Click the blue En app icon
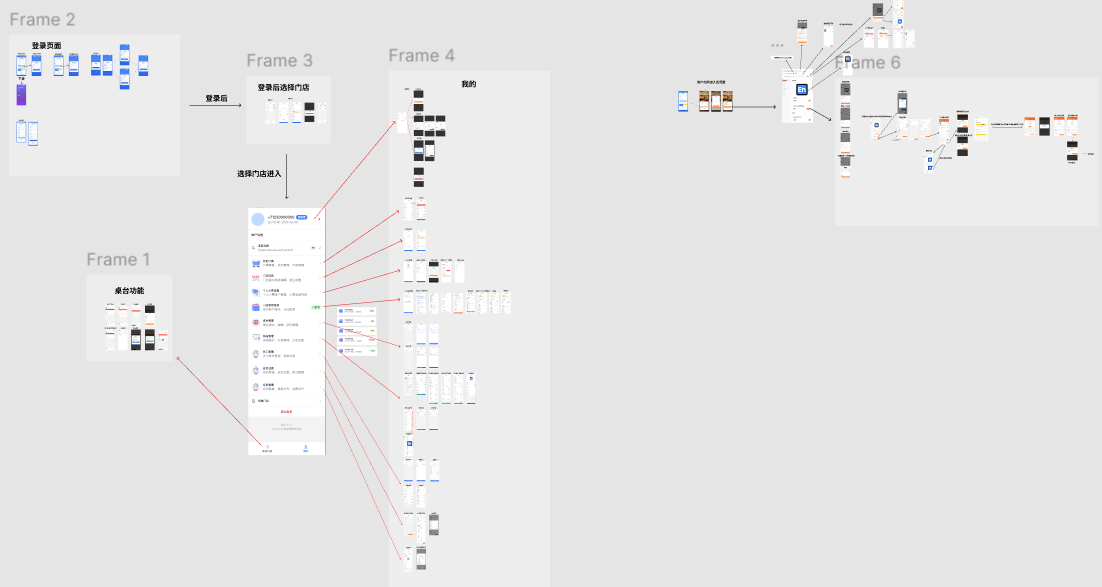The image size is (1102, 587). (x=801, y=89)
